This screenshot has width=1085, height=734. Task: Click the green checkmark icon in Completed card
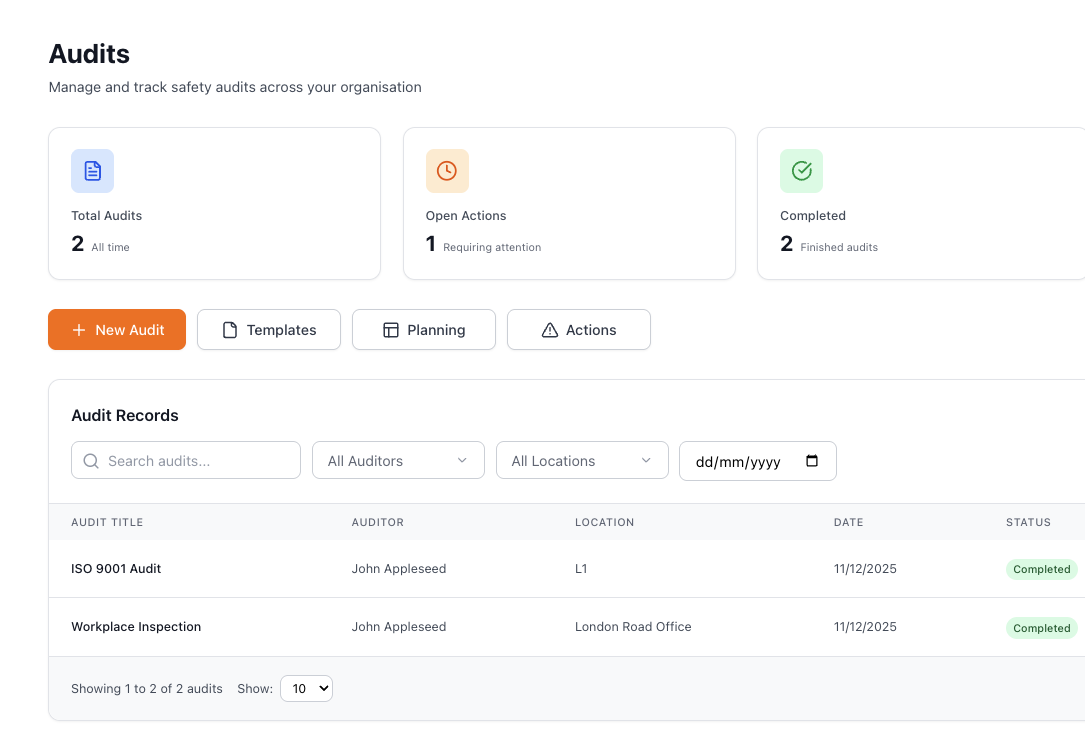coord(801,171)
